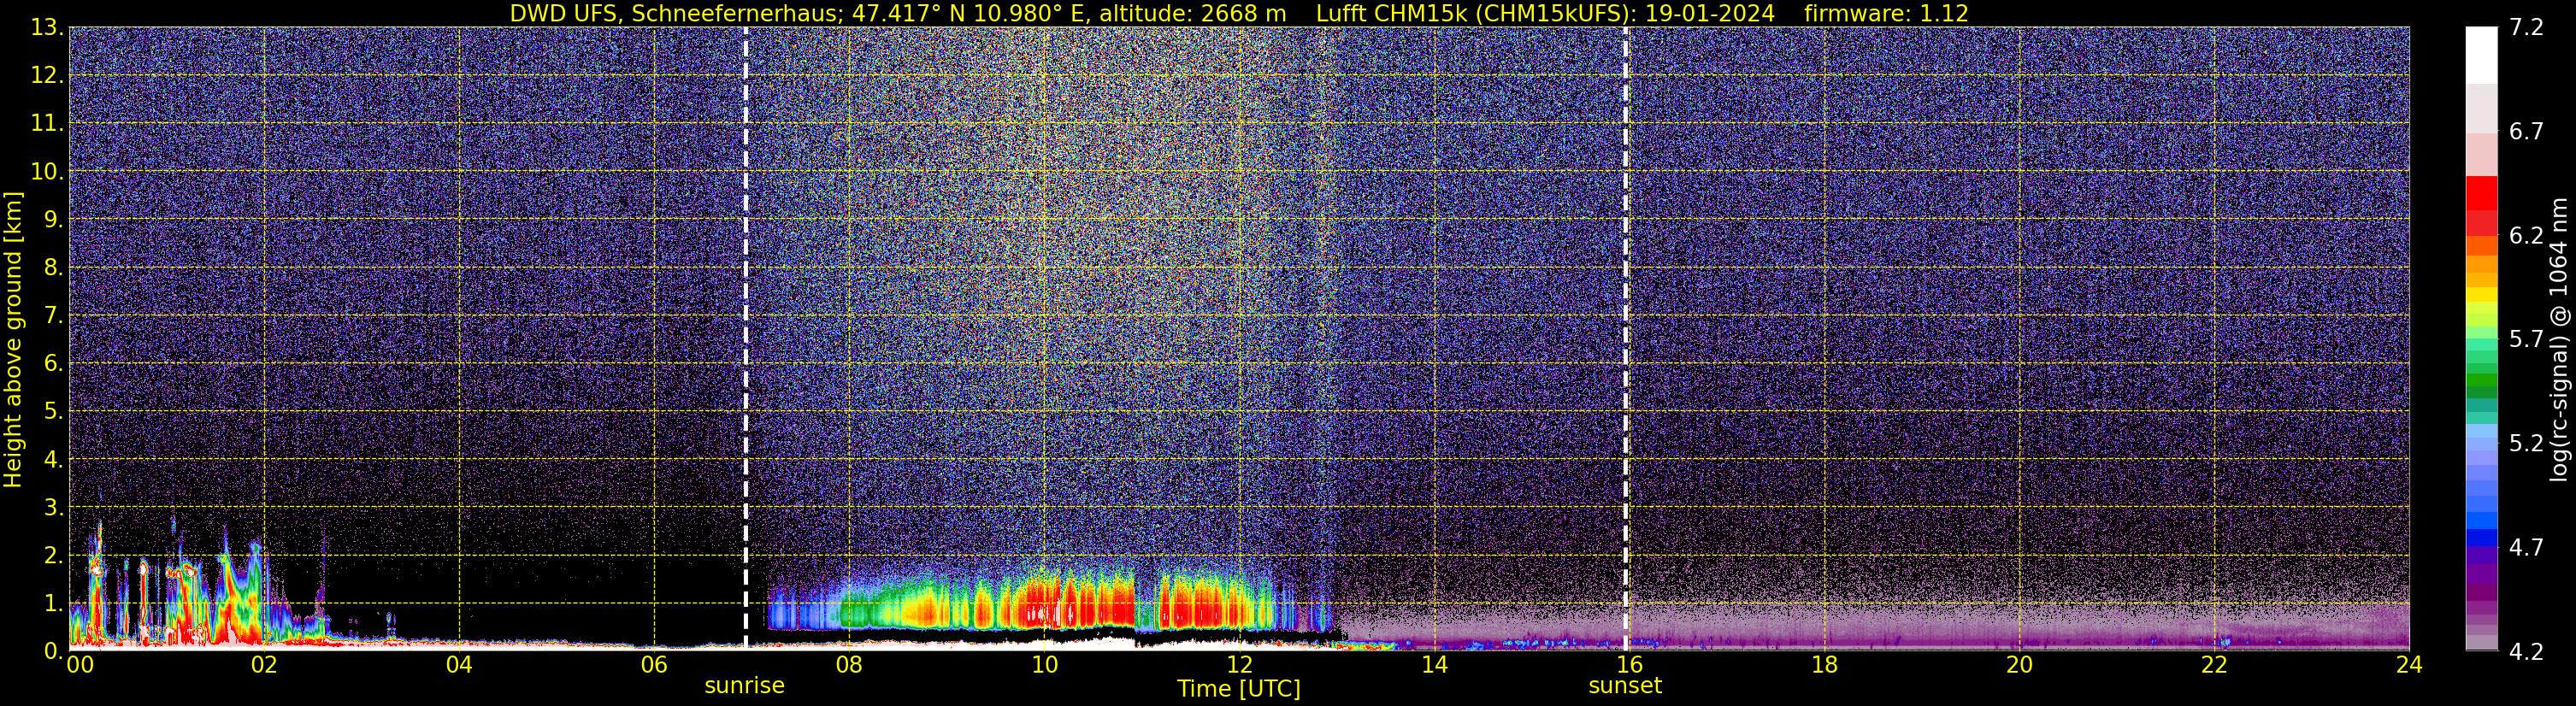Click the time axis tick '06'

click(654, 665)
